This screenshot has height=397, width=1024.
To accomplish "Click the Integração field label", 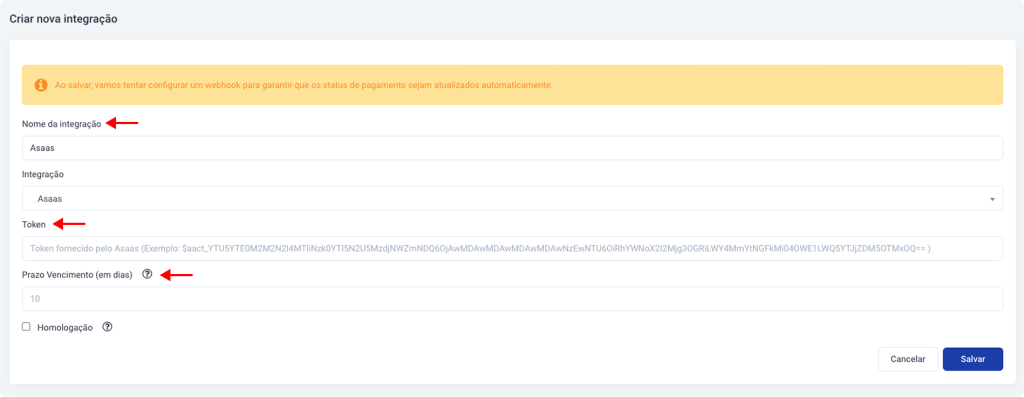I will 43,175.
